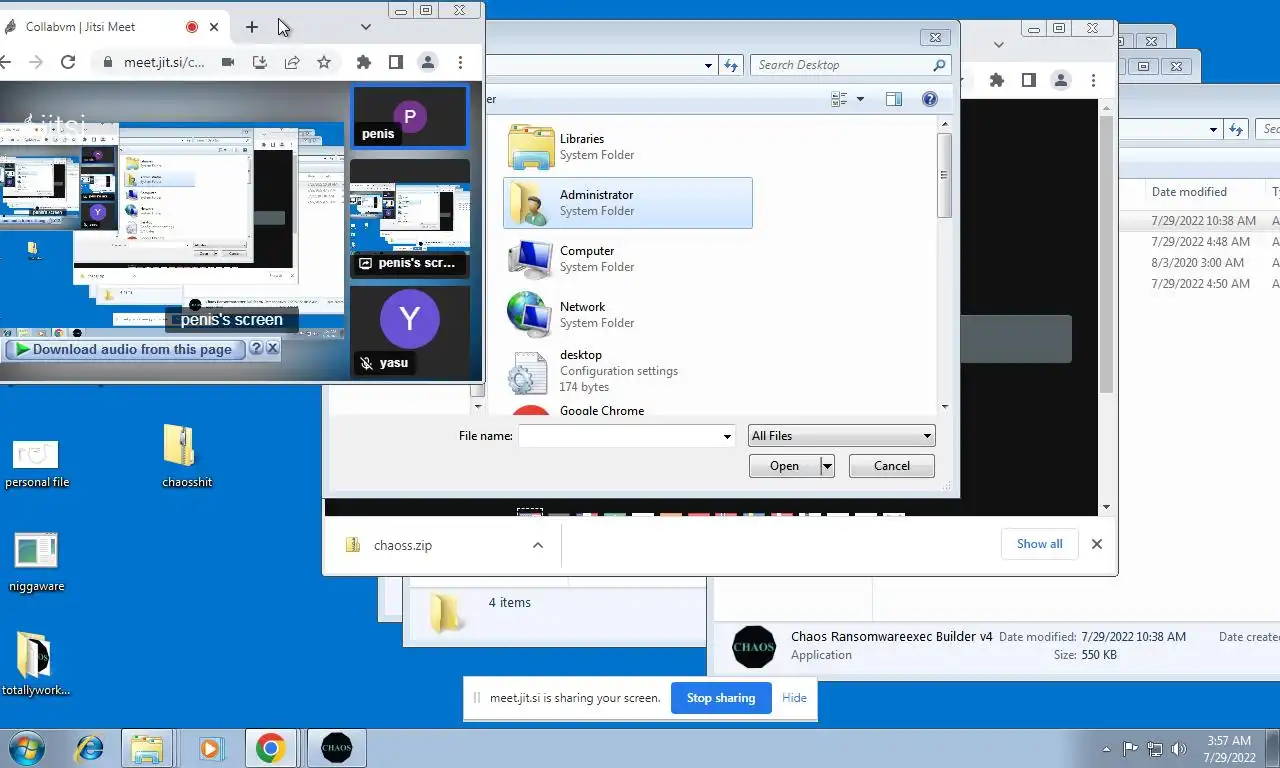Open Windows Media Player from taskbar

[x=210, y=748]
